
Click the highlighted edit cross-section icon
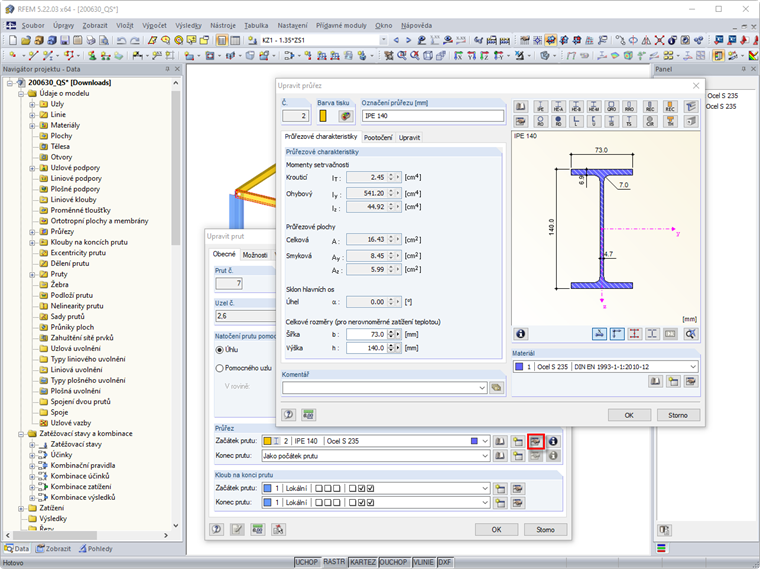535,441
